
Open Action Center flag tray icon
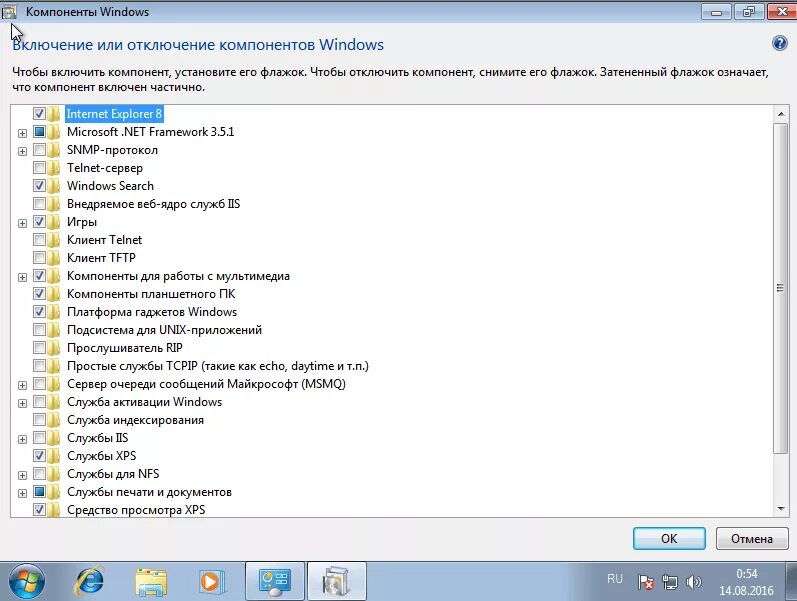pyautogui.click(x=646, y=582)
